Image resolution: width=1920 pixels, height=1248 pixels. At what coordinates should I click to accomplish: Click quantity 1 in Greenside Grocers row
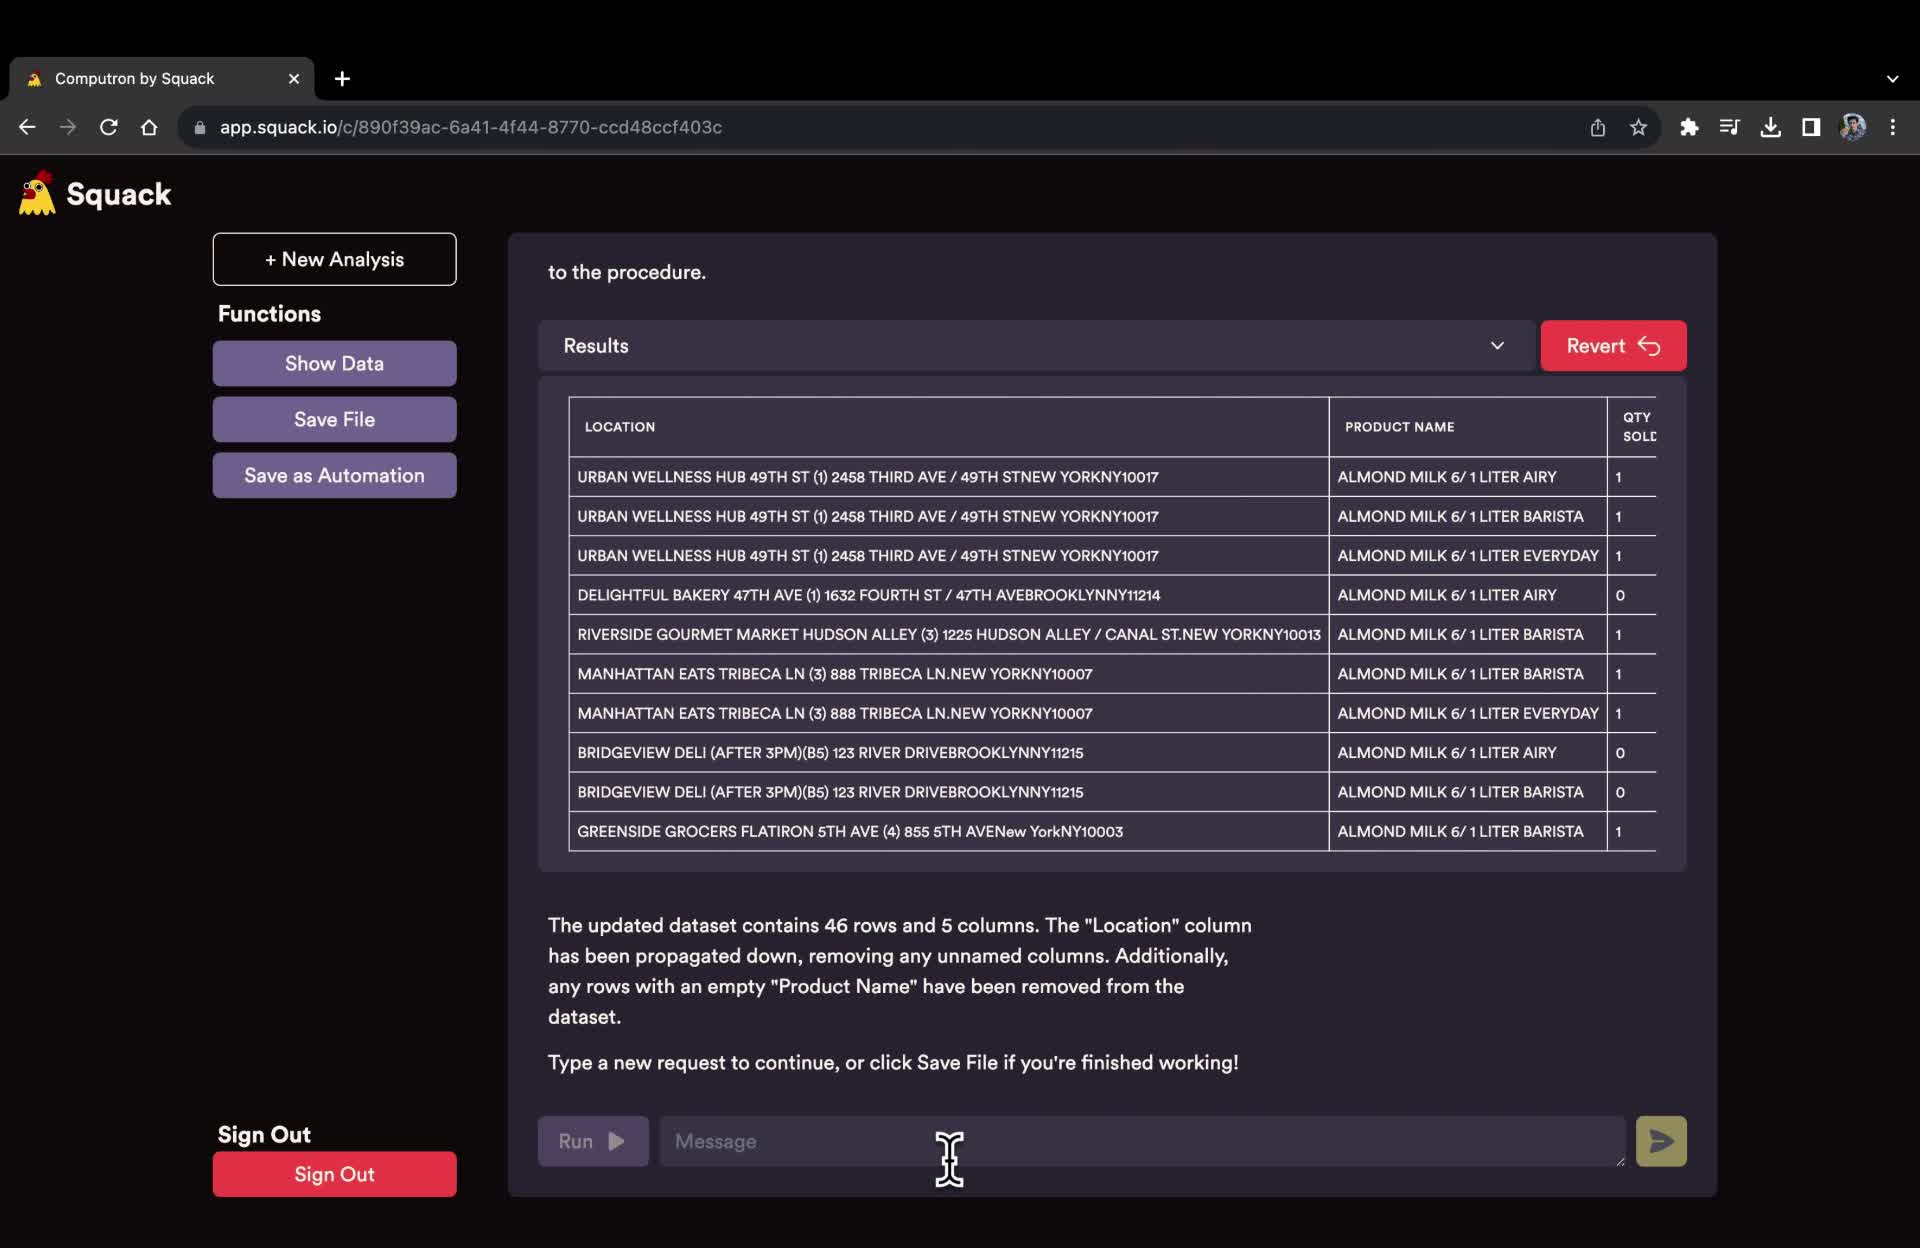coord(1632,831)
